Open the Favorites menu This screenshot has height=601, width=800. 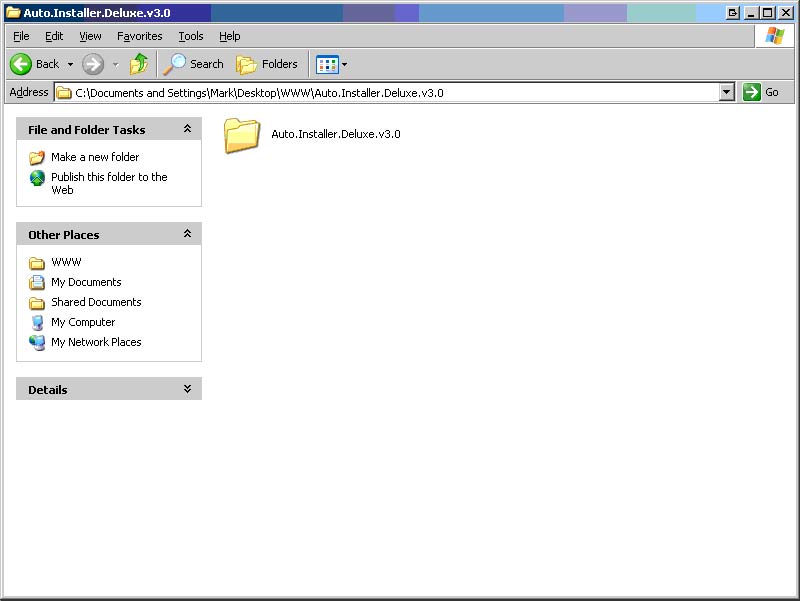tap(139, 36)
